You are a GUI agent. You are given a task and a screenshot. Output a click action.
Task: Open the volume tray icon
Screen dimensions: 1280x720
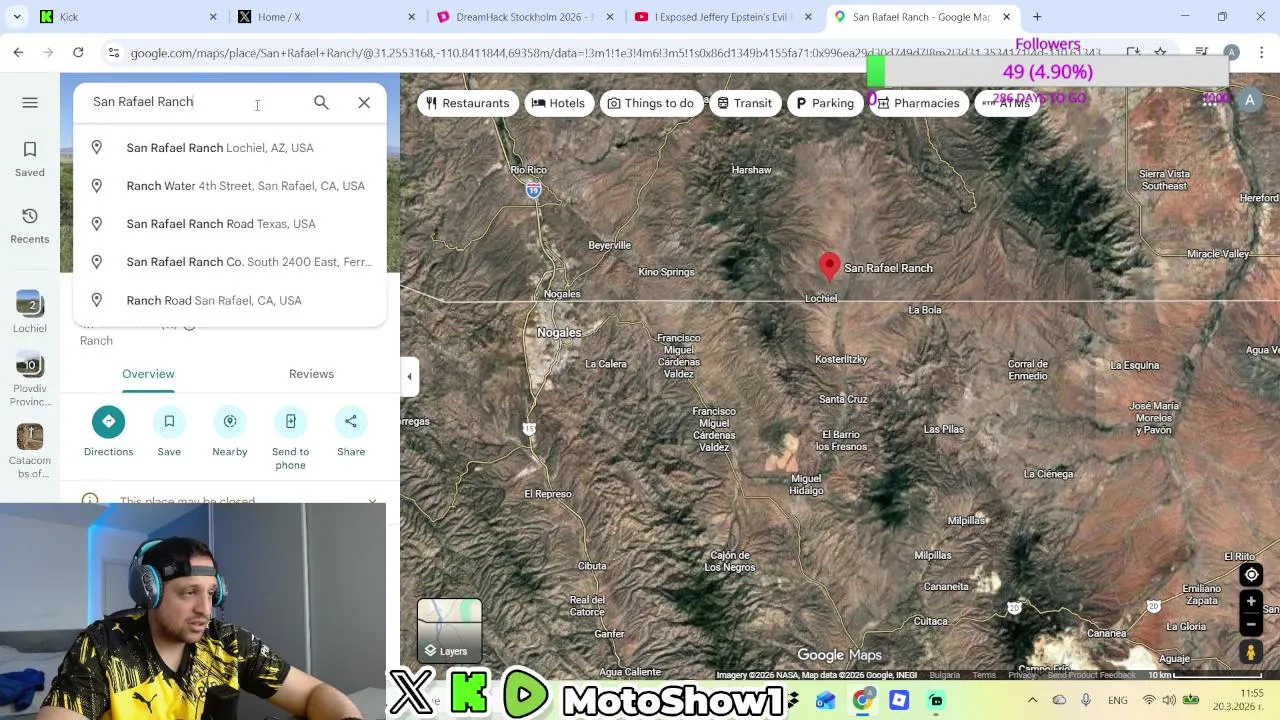(1168, 700)
